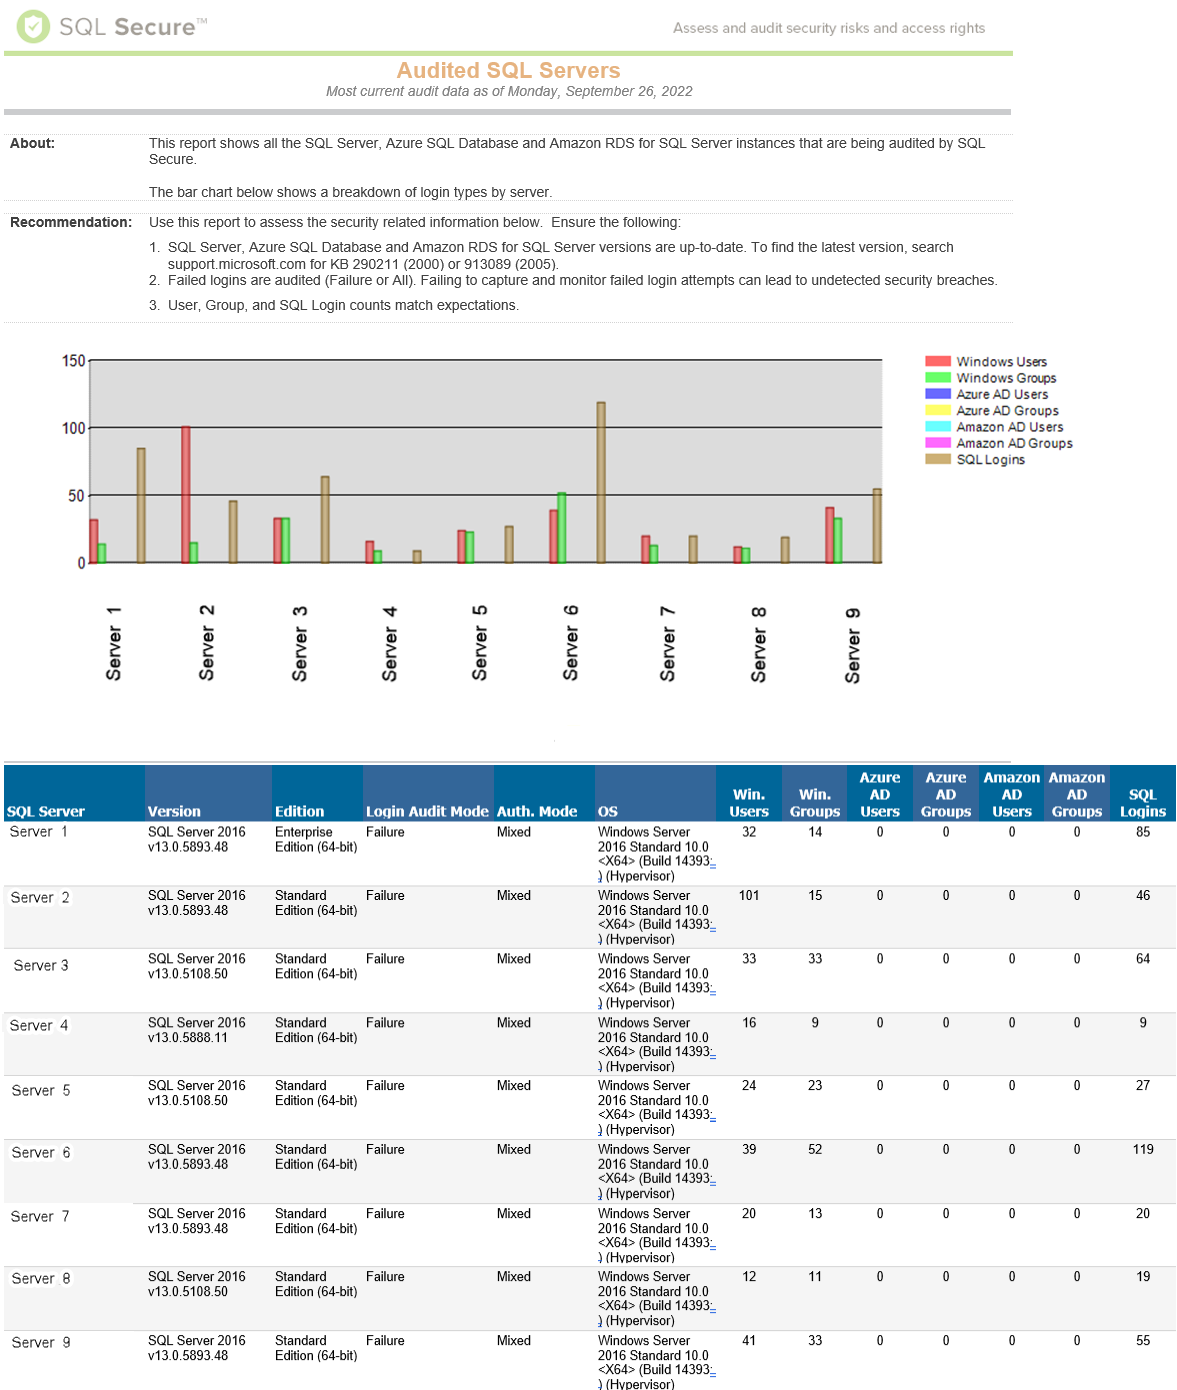
Task: Click the Azure AD Groups yellow legend swatch
Action: [937, 410]
